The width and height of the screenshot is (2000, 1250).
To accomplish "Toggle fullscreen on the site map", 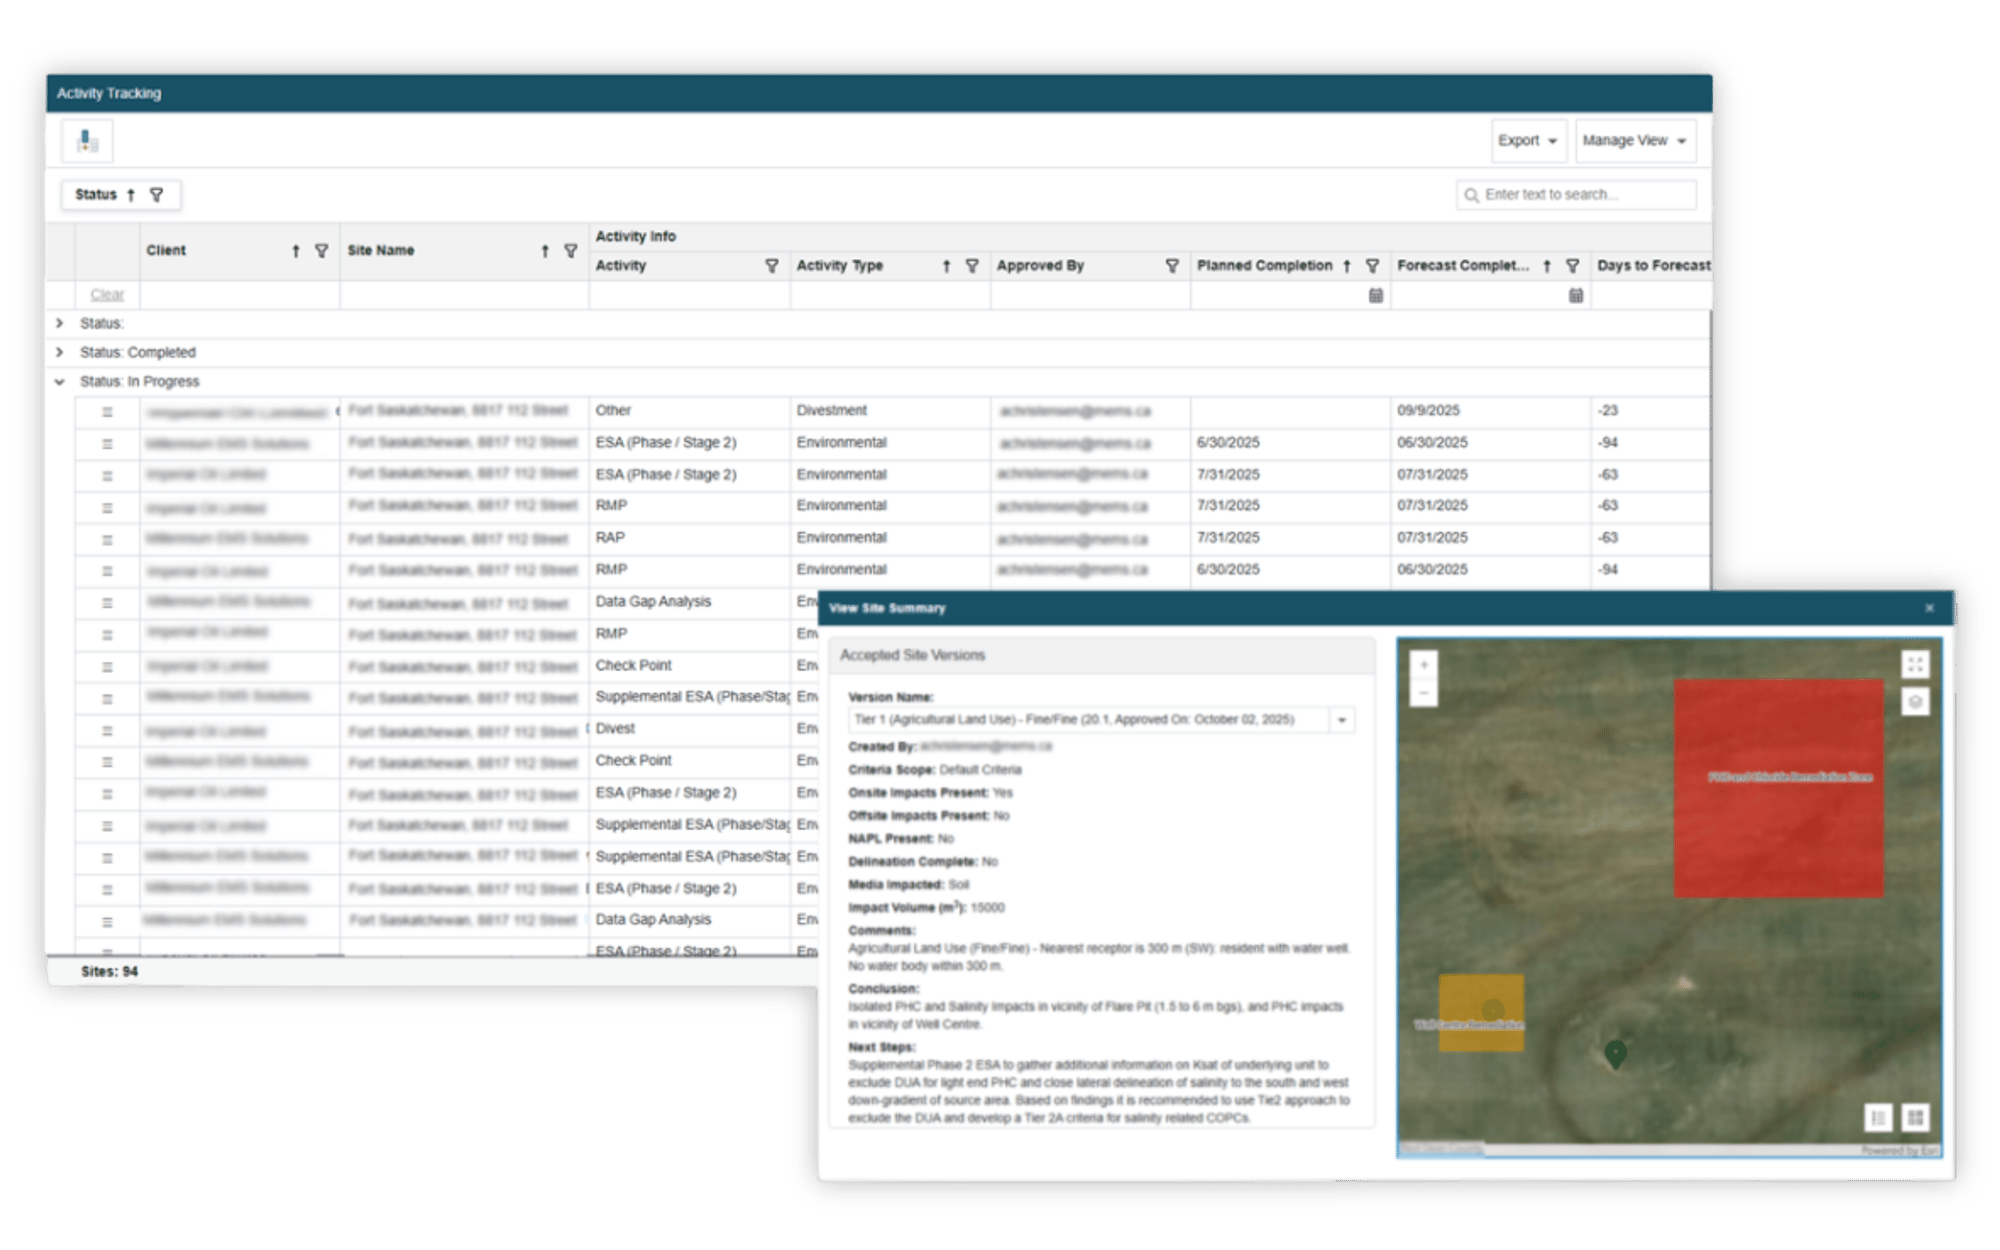I will [x=1914, y=665].
